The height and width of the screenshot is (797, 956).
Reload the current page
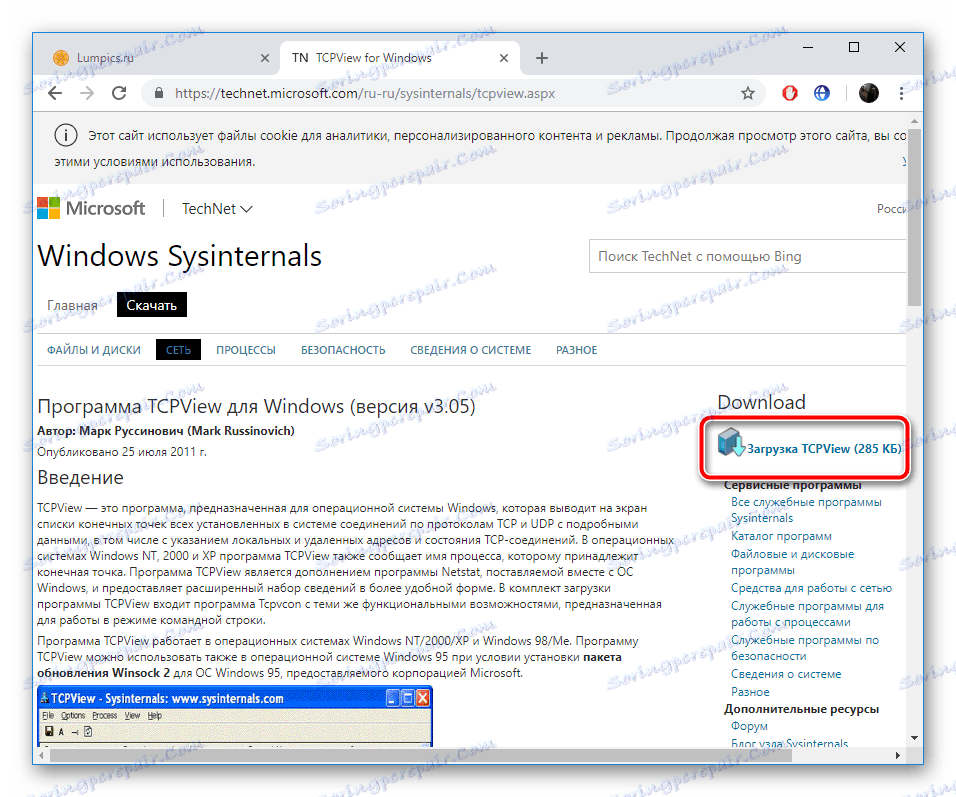click(x=119, y=93)
